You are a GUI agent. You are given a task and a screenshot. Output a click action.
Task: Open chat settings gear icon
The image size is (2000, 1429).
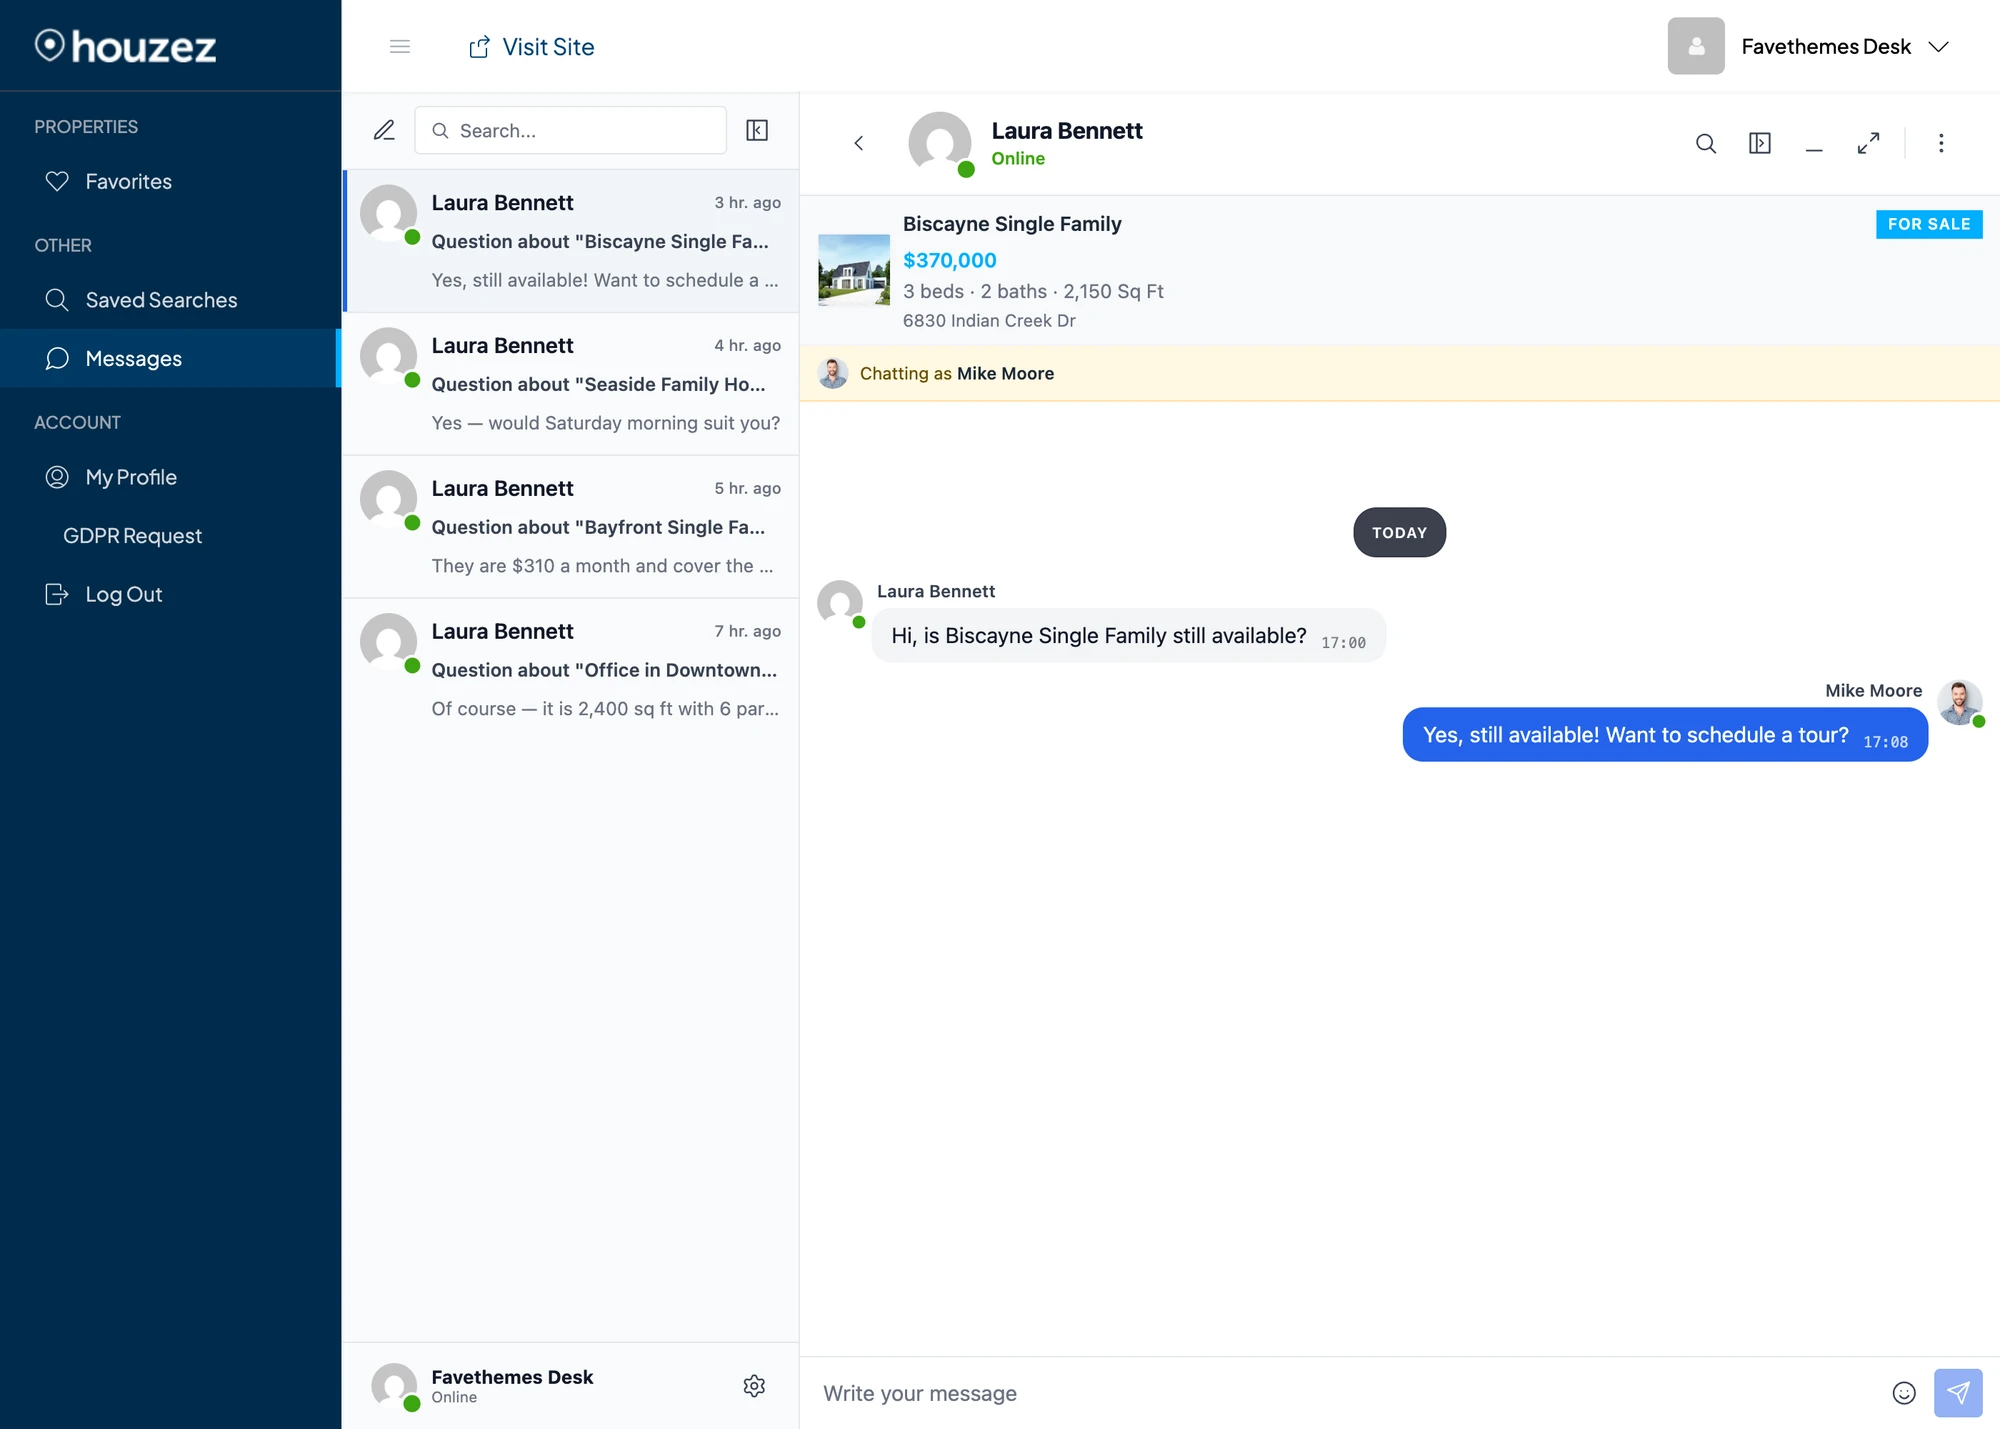point(754,1386)
